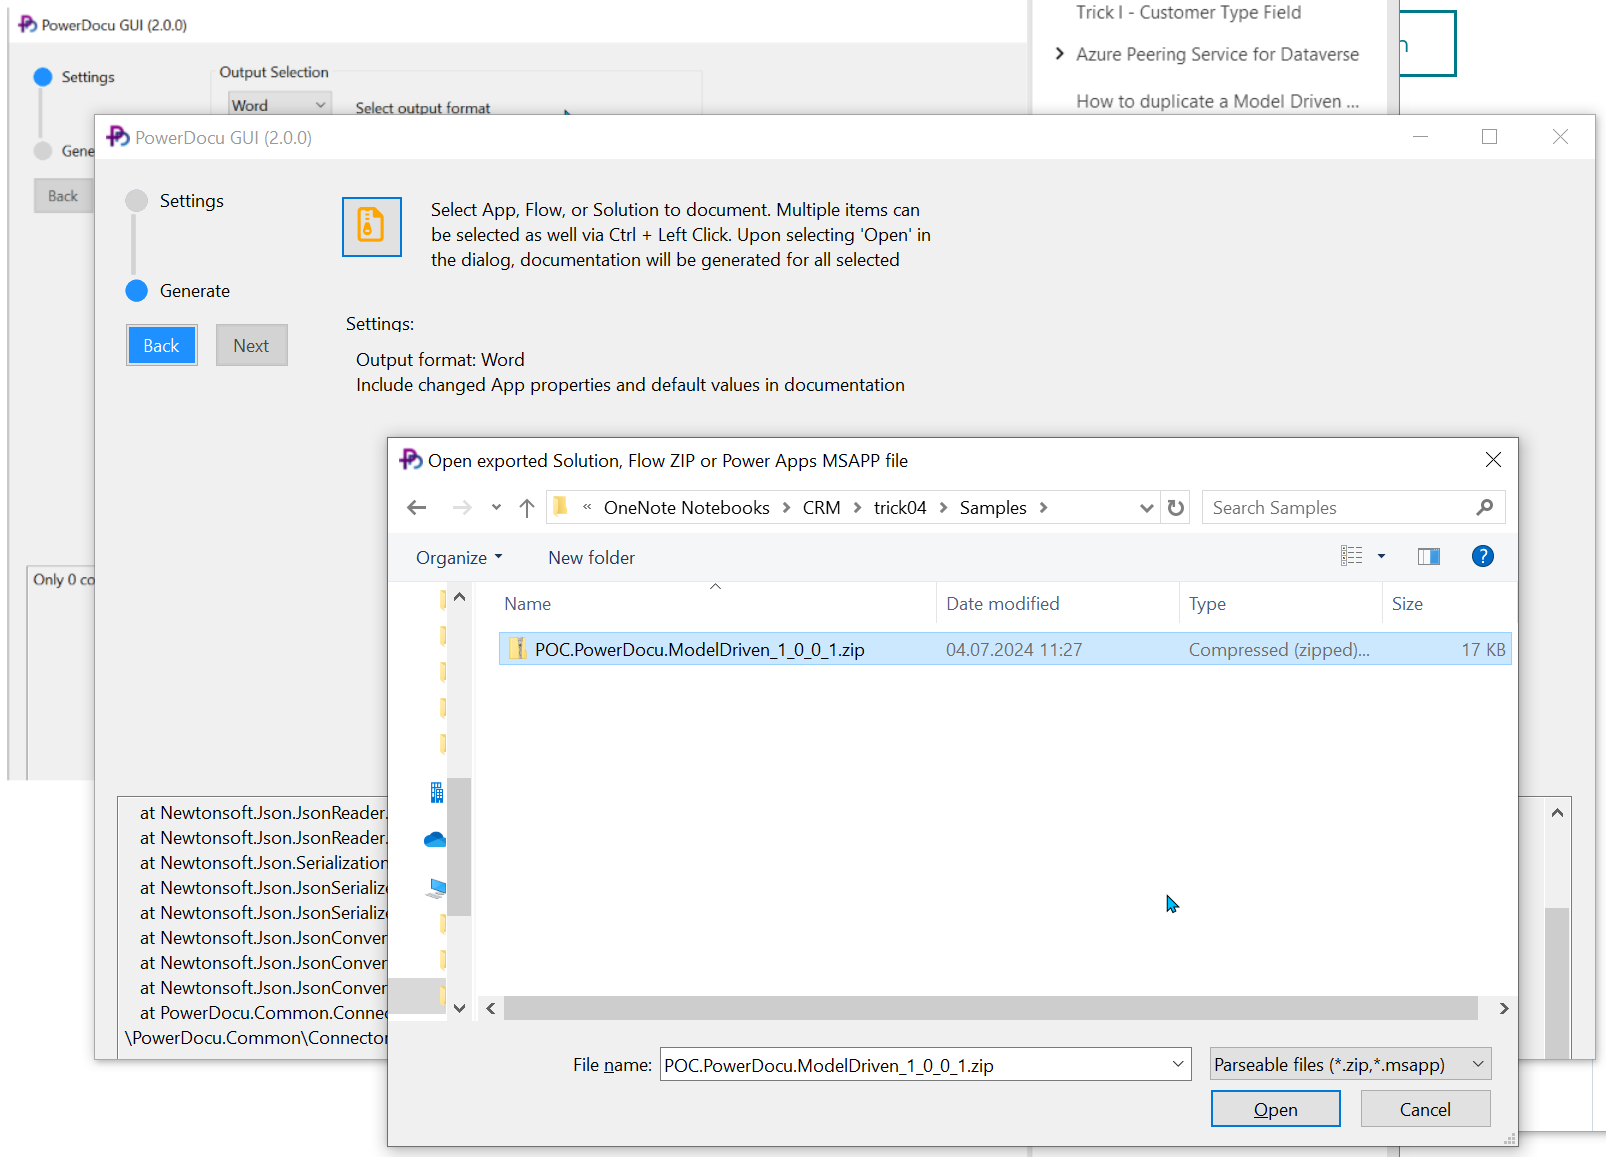This screenshot has width=1606, height=1157.
Task: Sort files by the Date modified column
Action: tap(1058, 604)
